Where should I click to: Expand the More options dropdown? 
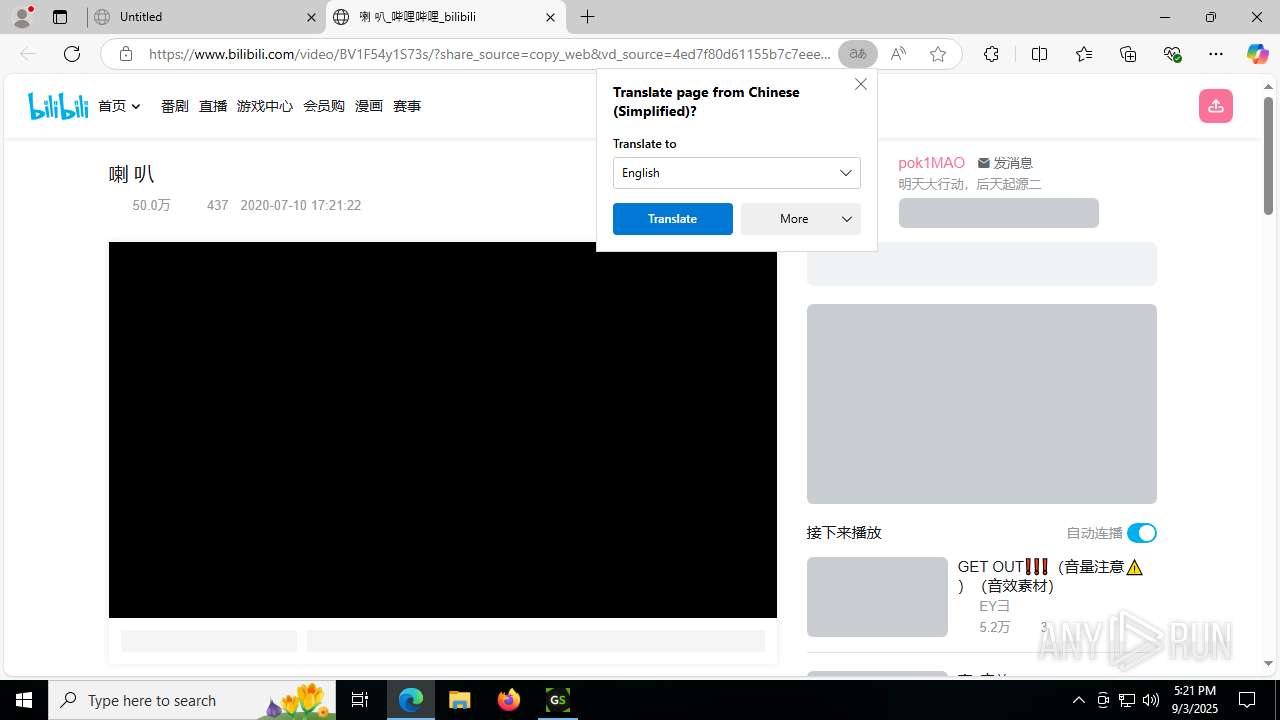(x=801, y=219)
